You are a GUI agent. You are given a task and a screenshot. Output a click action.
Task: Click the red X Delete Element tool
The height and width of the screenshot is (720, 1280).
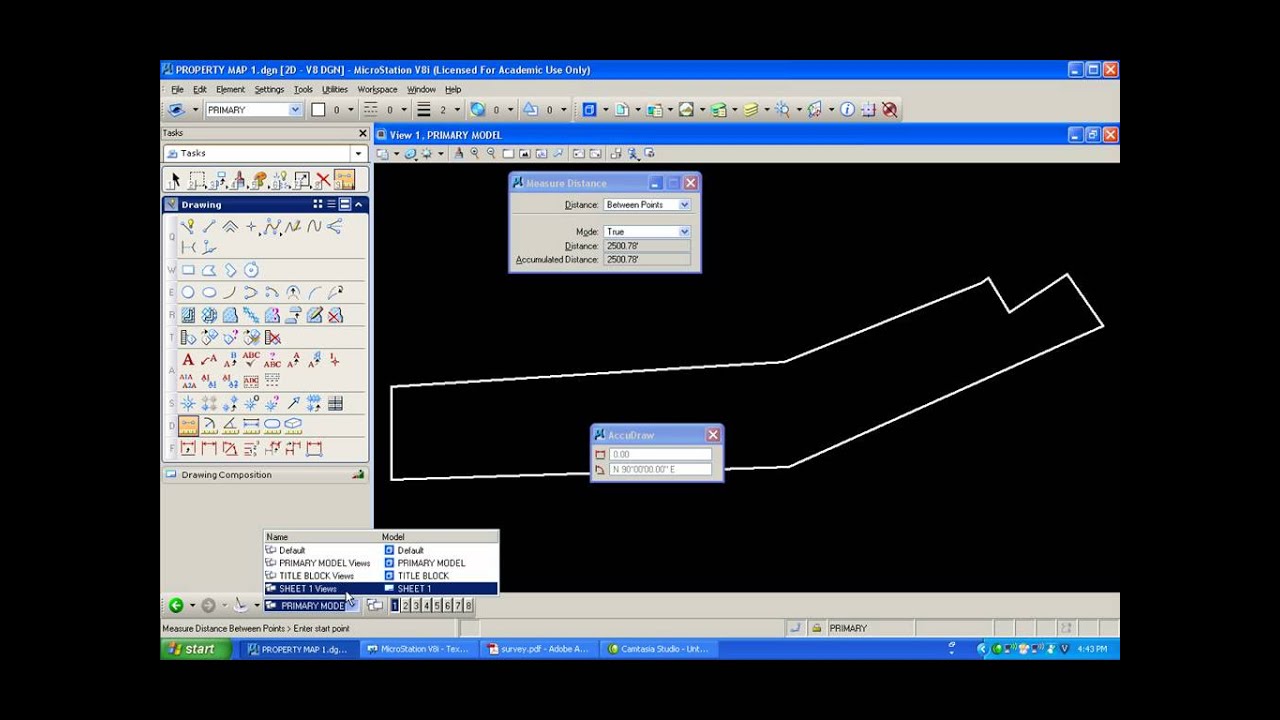(323, 180)
